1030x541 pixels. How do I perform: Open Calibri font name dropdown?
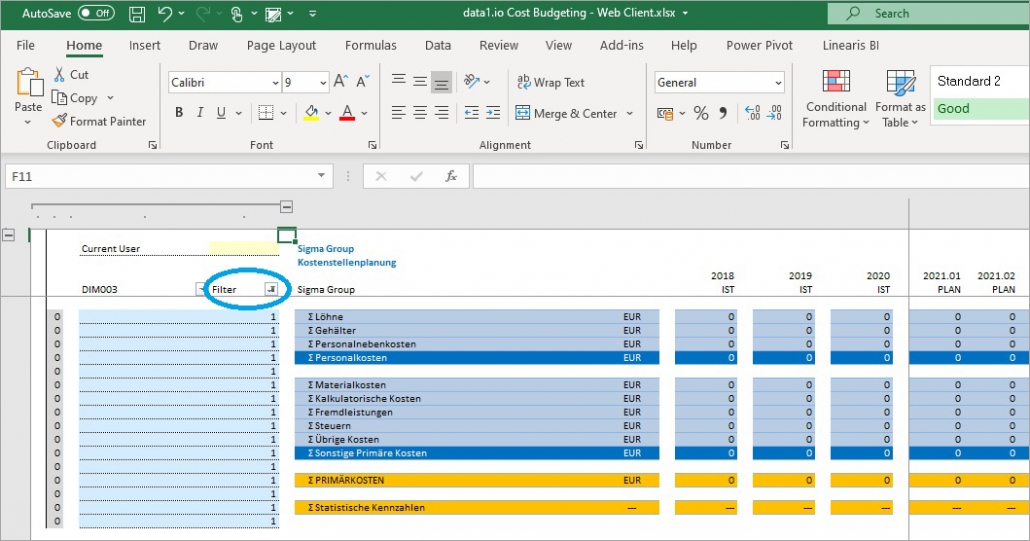[x=275, y=83]
